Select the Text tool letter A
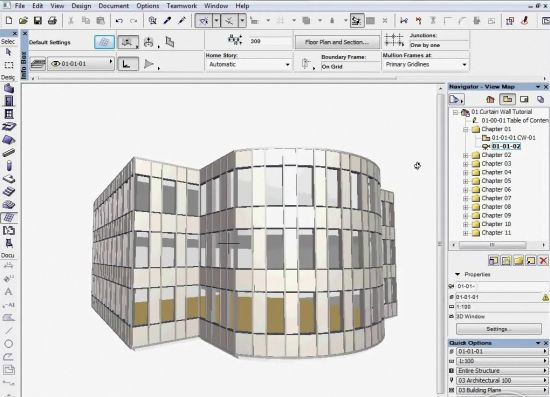The width and height of the screenshot is (550, 397). [9, 292]
